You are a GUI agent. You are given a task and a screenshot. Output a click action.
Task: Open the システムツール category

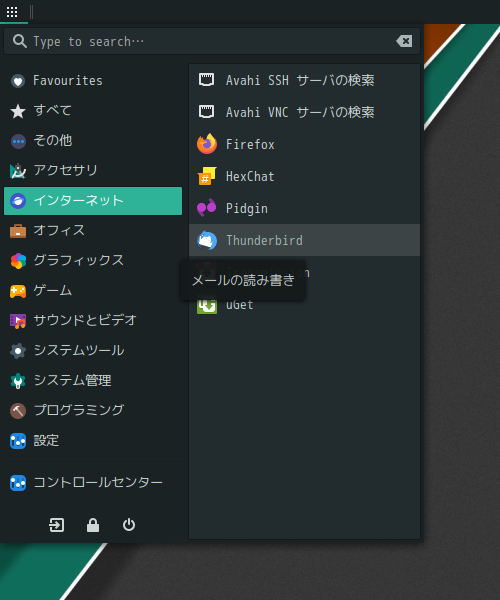[93, 351]
